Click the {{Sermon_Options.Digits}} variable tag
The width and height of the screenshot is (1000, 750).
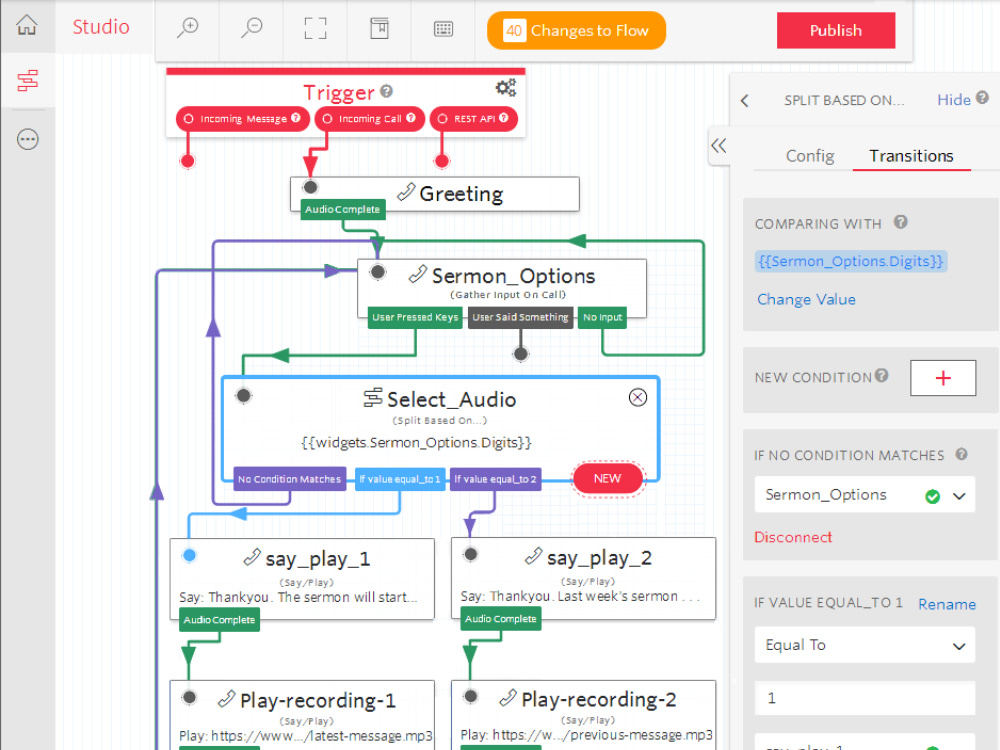point(850,261)
